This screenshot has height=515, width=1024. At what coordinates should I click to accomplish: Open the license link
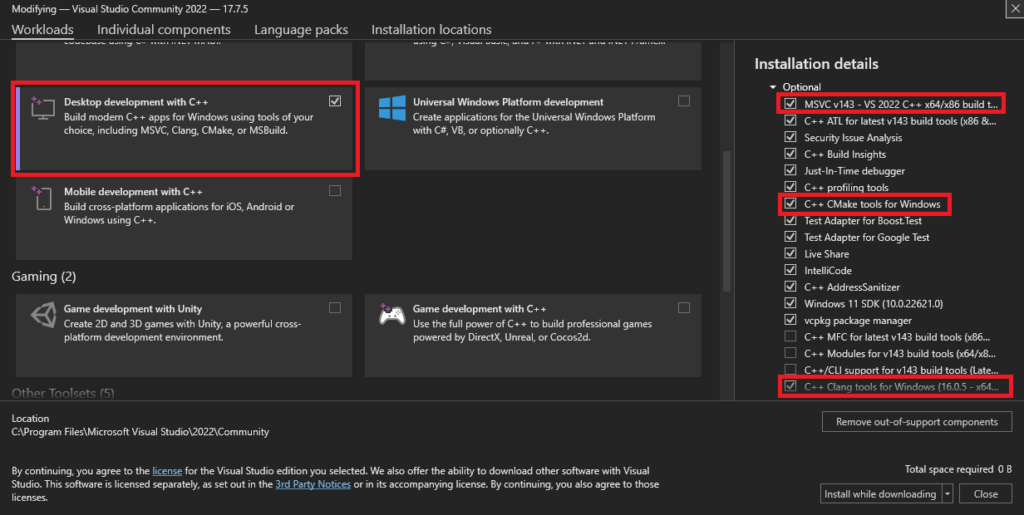[x=167, y=471]
